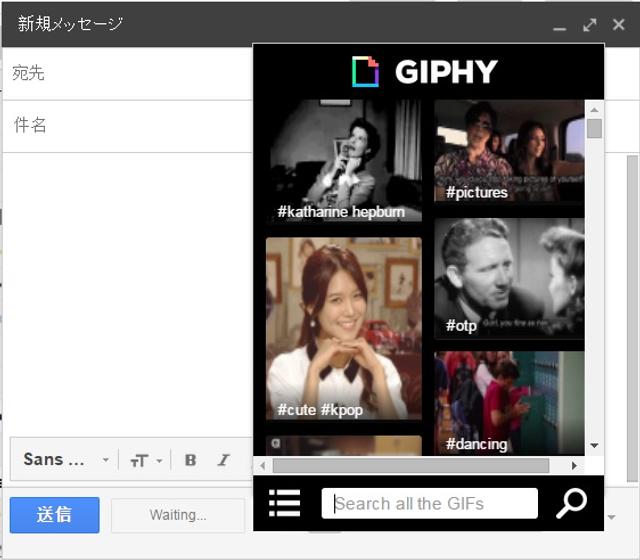640x560 pixels.
Task: Select the #katharine hepburn GIF
Action: click(344, 160)
